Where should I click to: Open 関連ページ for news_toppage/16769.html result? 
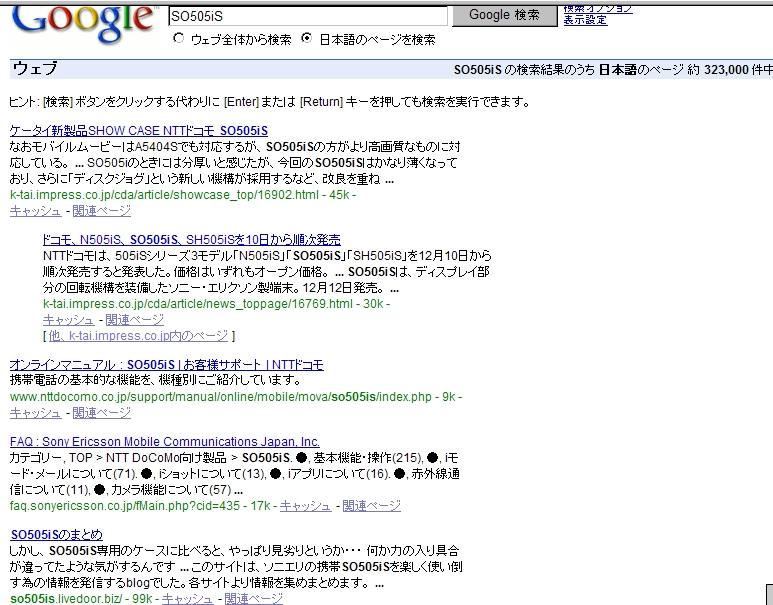(x=135, y=320)
